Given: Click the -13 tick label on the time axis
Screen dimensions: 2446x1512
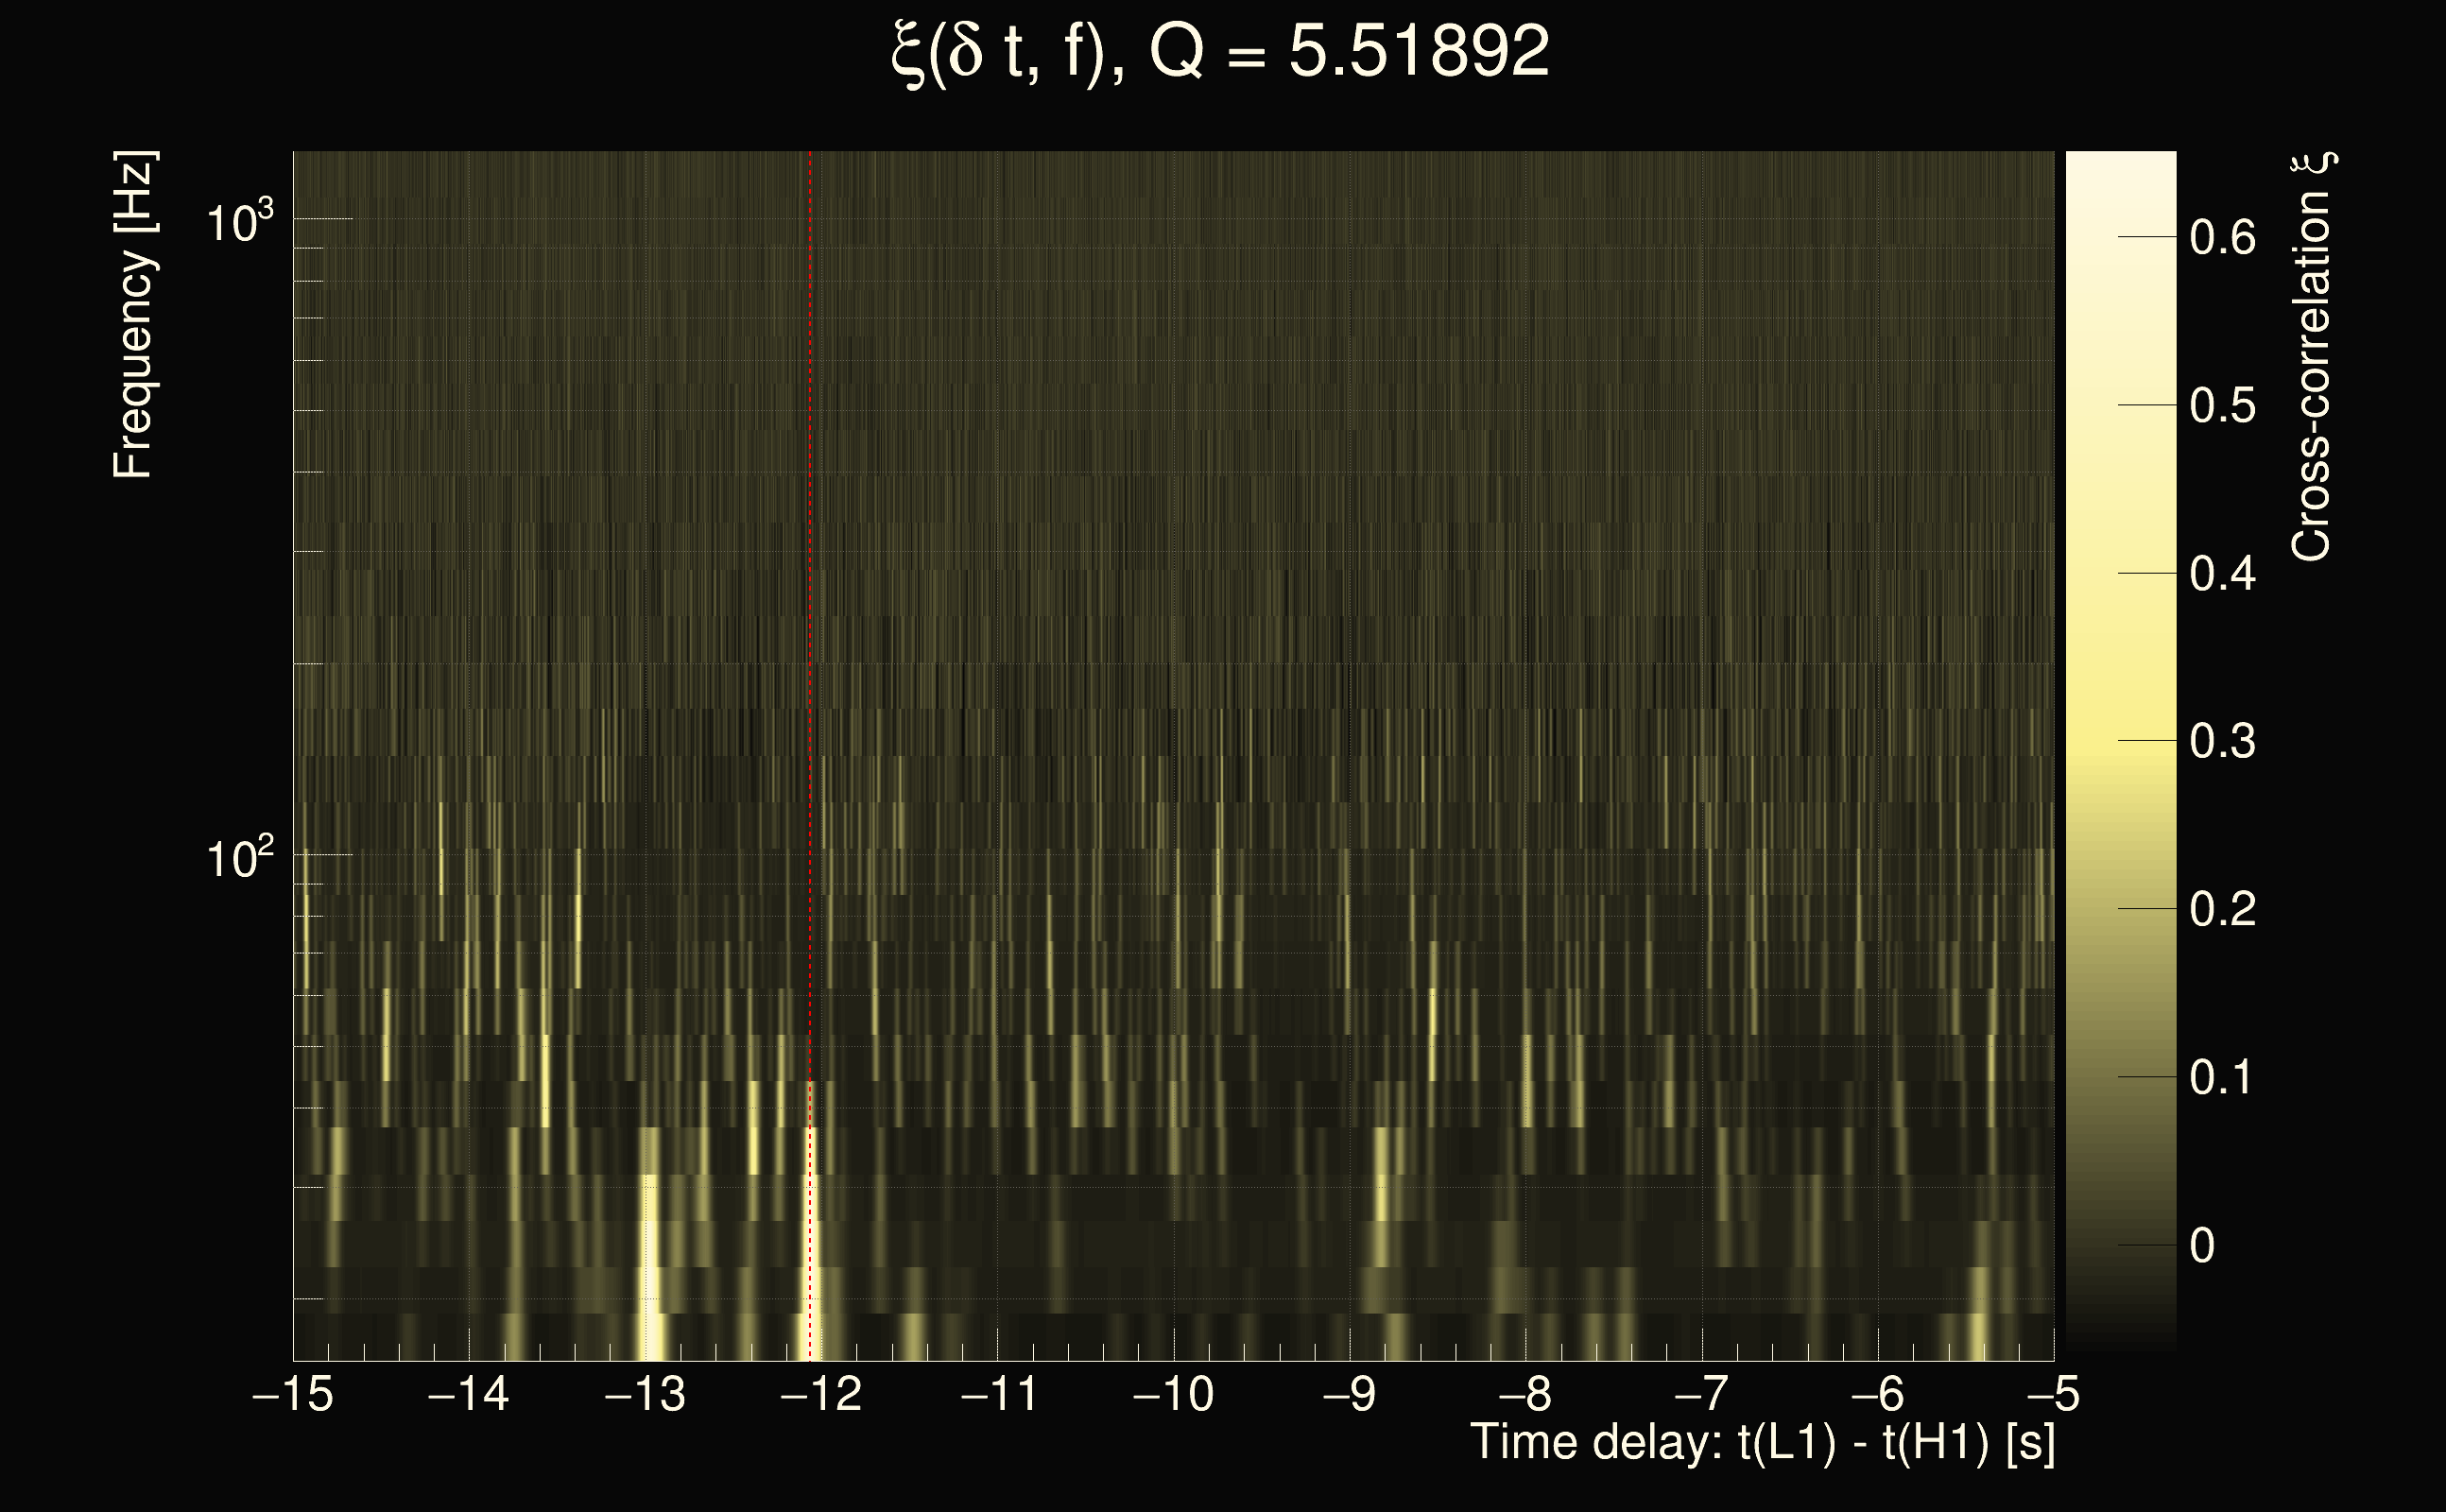Looking at the screenshot, I should click(645, 1394).
